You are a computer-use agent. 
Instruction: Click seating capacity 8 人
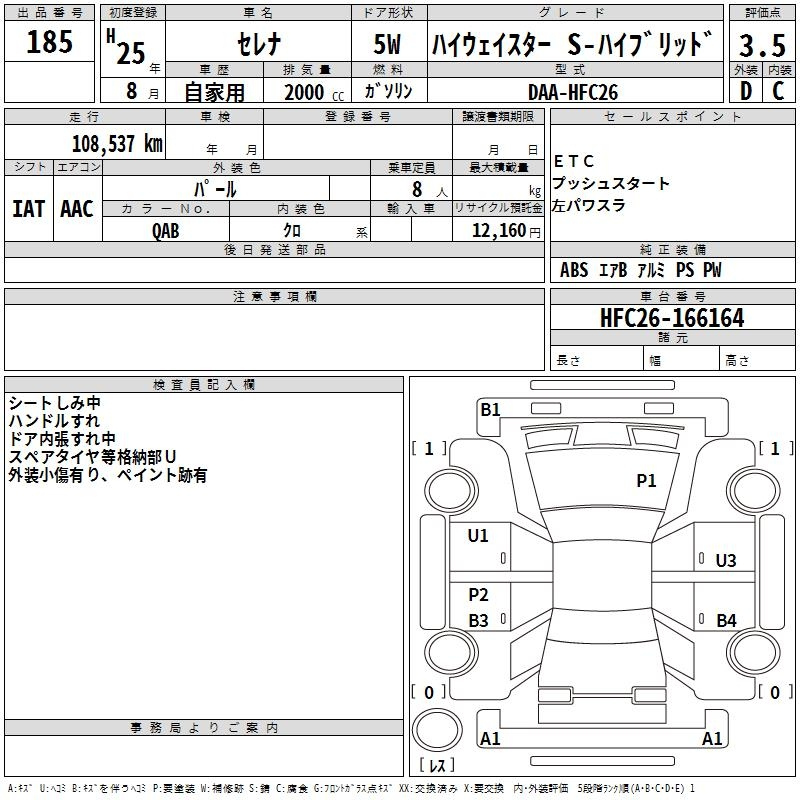[429, 189]
